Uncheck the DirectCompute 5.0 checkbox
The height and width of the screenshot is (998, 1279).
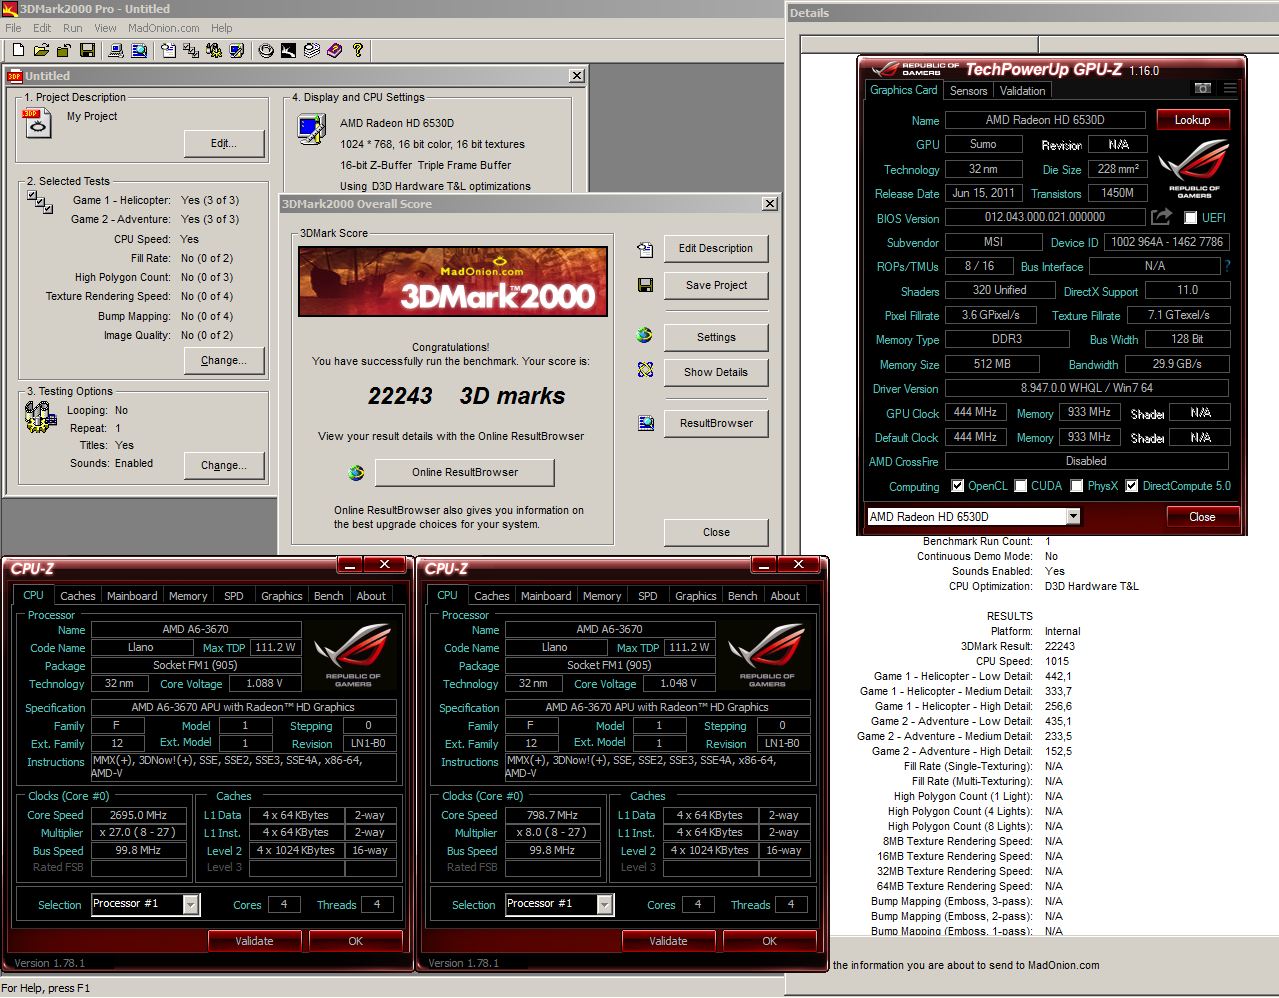point(1132,486)
